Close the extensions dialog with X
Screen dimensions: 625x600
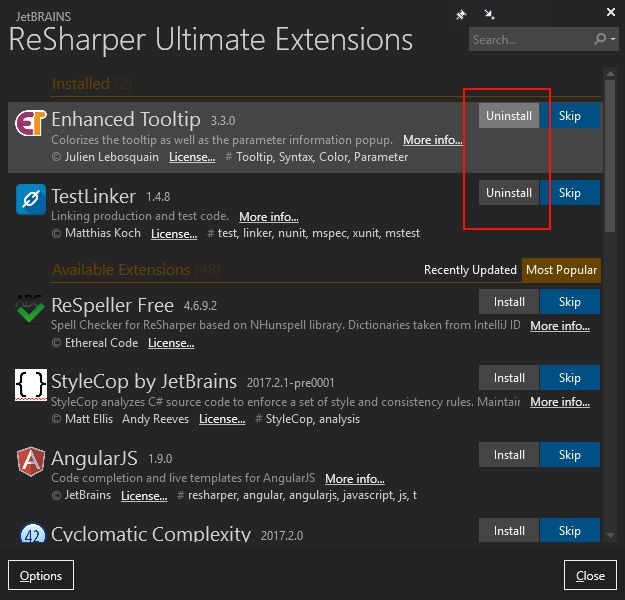[x=611, y=12]
